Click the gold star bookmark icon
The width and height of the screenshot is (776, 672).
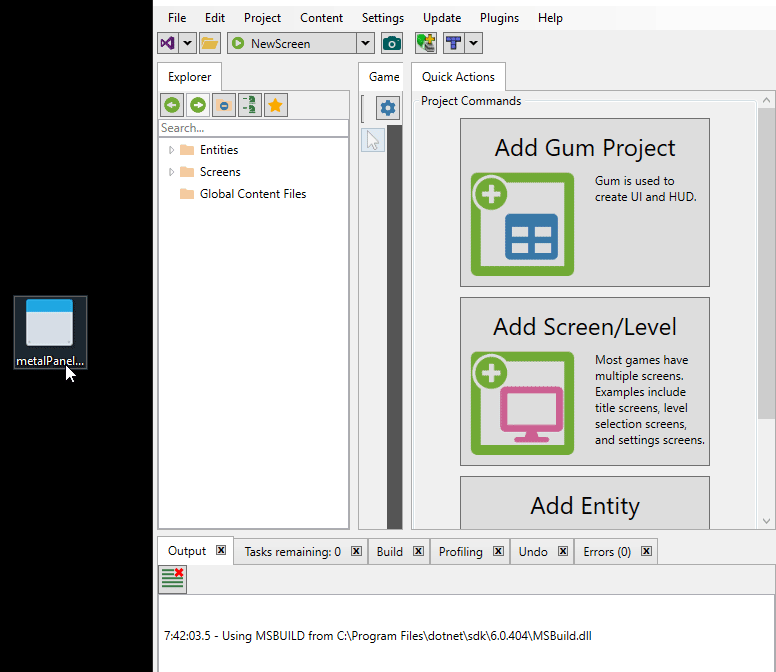pyautogui.click(x=276, y=105)
